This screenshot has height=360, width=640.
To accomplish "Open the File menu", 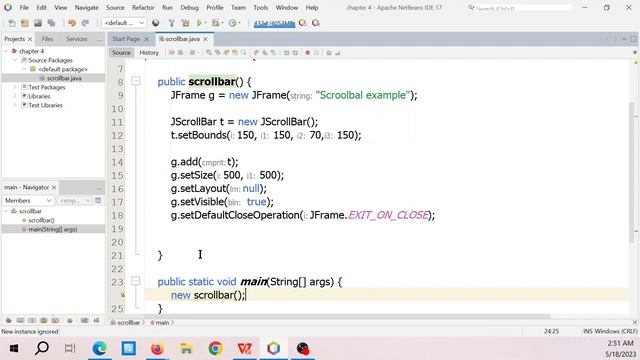I will point(24,7).
